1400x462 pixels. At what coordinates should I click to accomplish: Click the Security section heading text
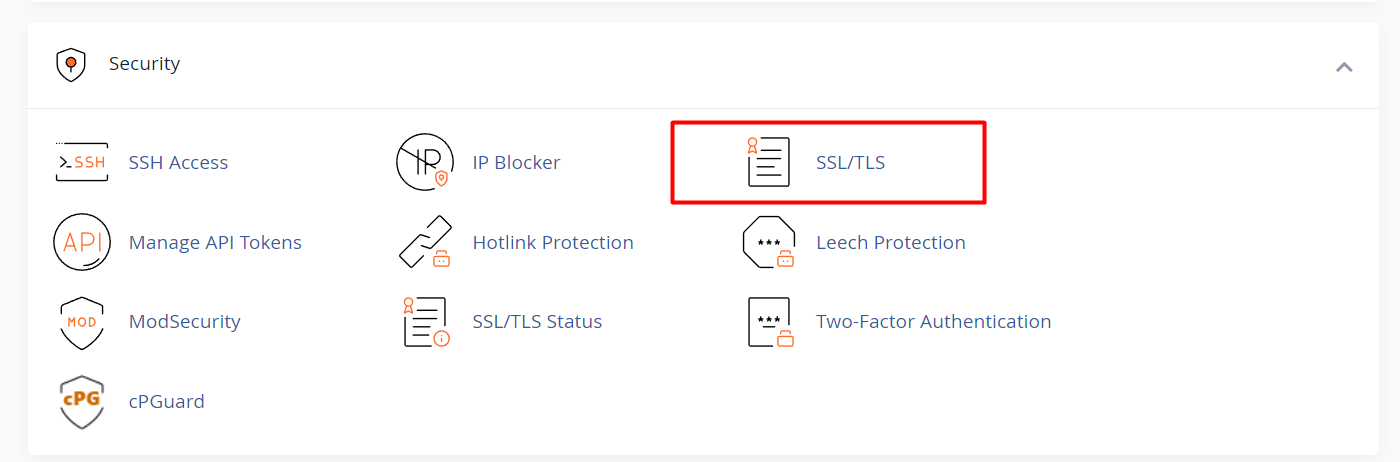[x=144, y=64]
